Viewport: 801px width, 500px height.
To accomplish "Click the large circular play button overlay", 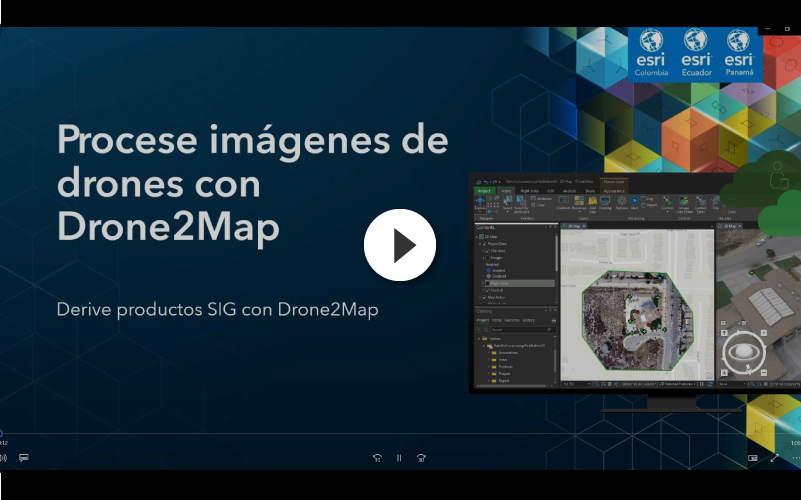I will (399, 245).
